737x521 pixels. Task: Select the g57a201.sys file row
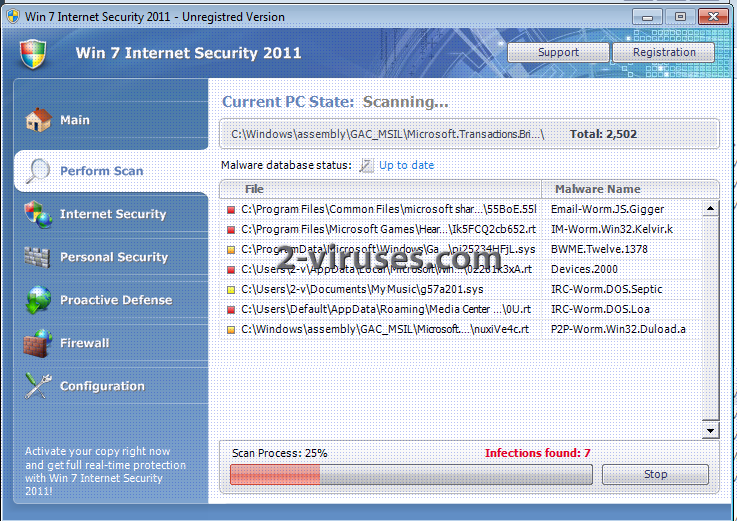362,289
